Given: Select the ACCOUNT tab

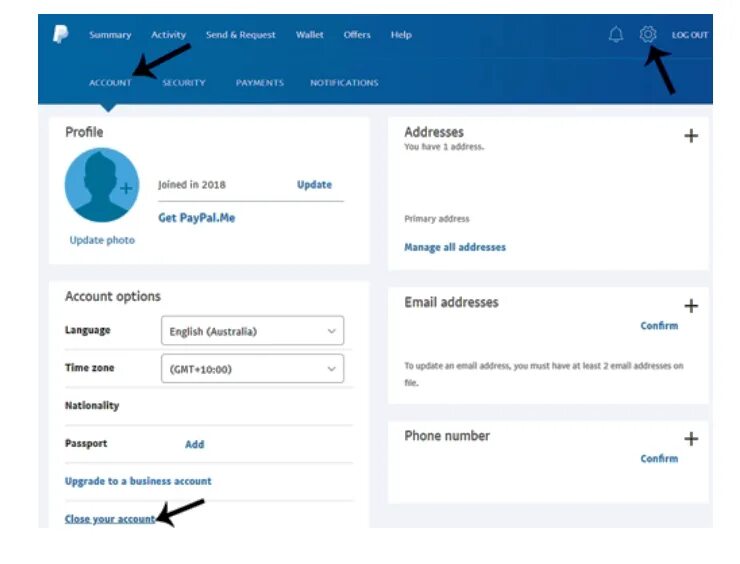Looking at the screenshot, I should (x=110, y=83).
